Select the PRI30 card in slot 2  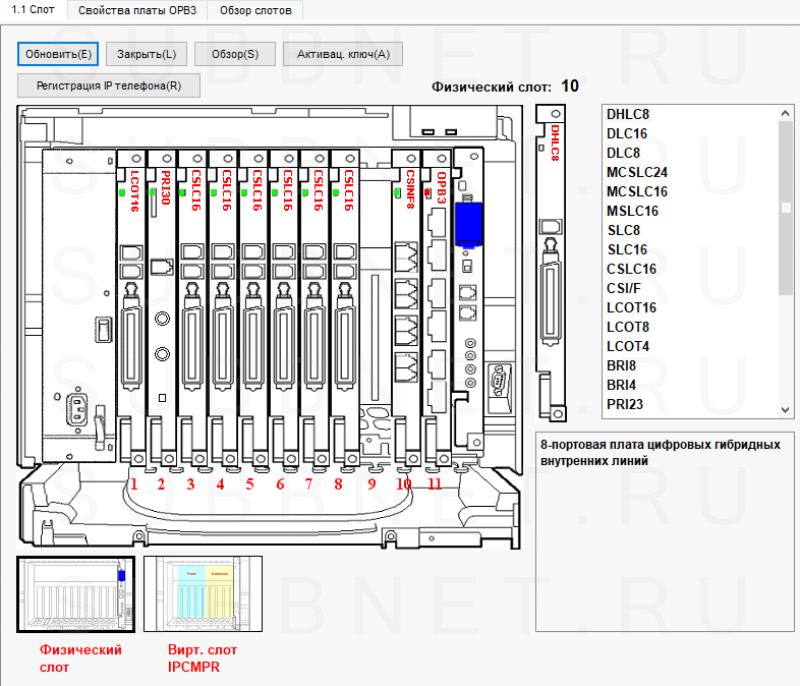tap(162, 300)
